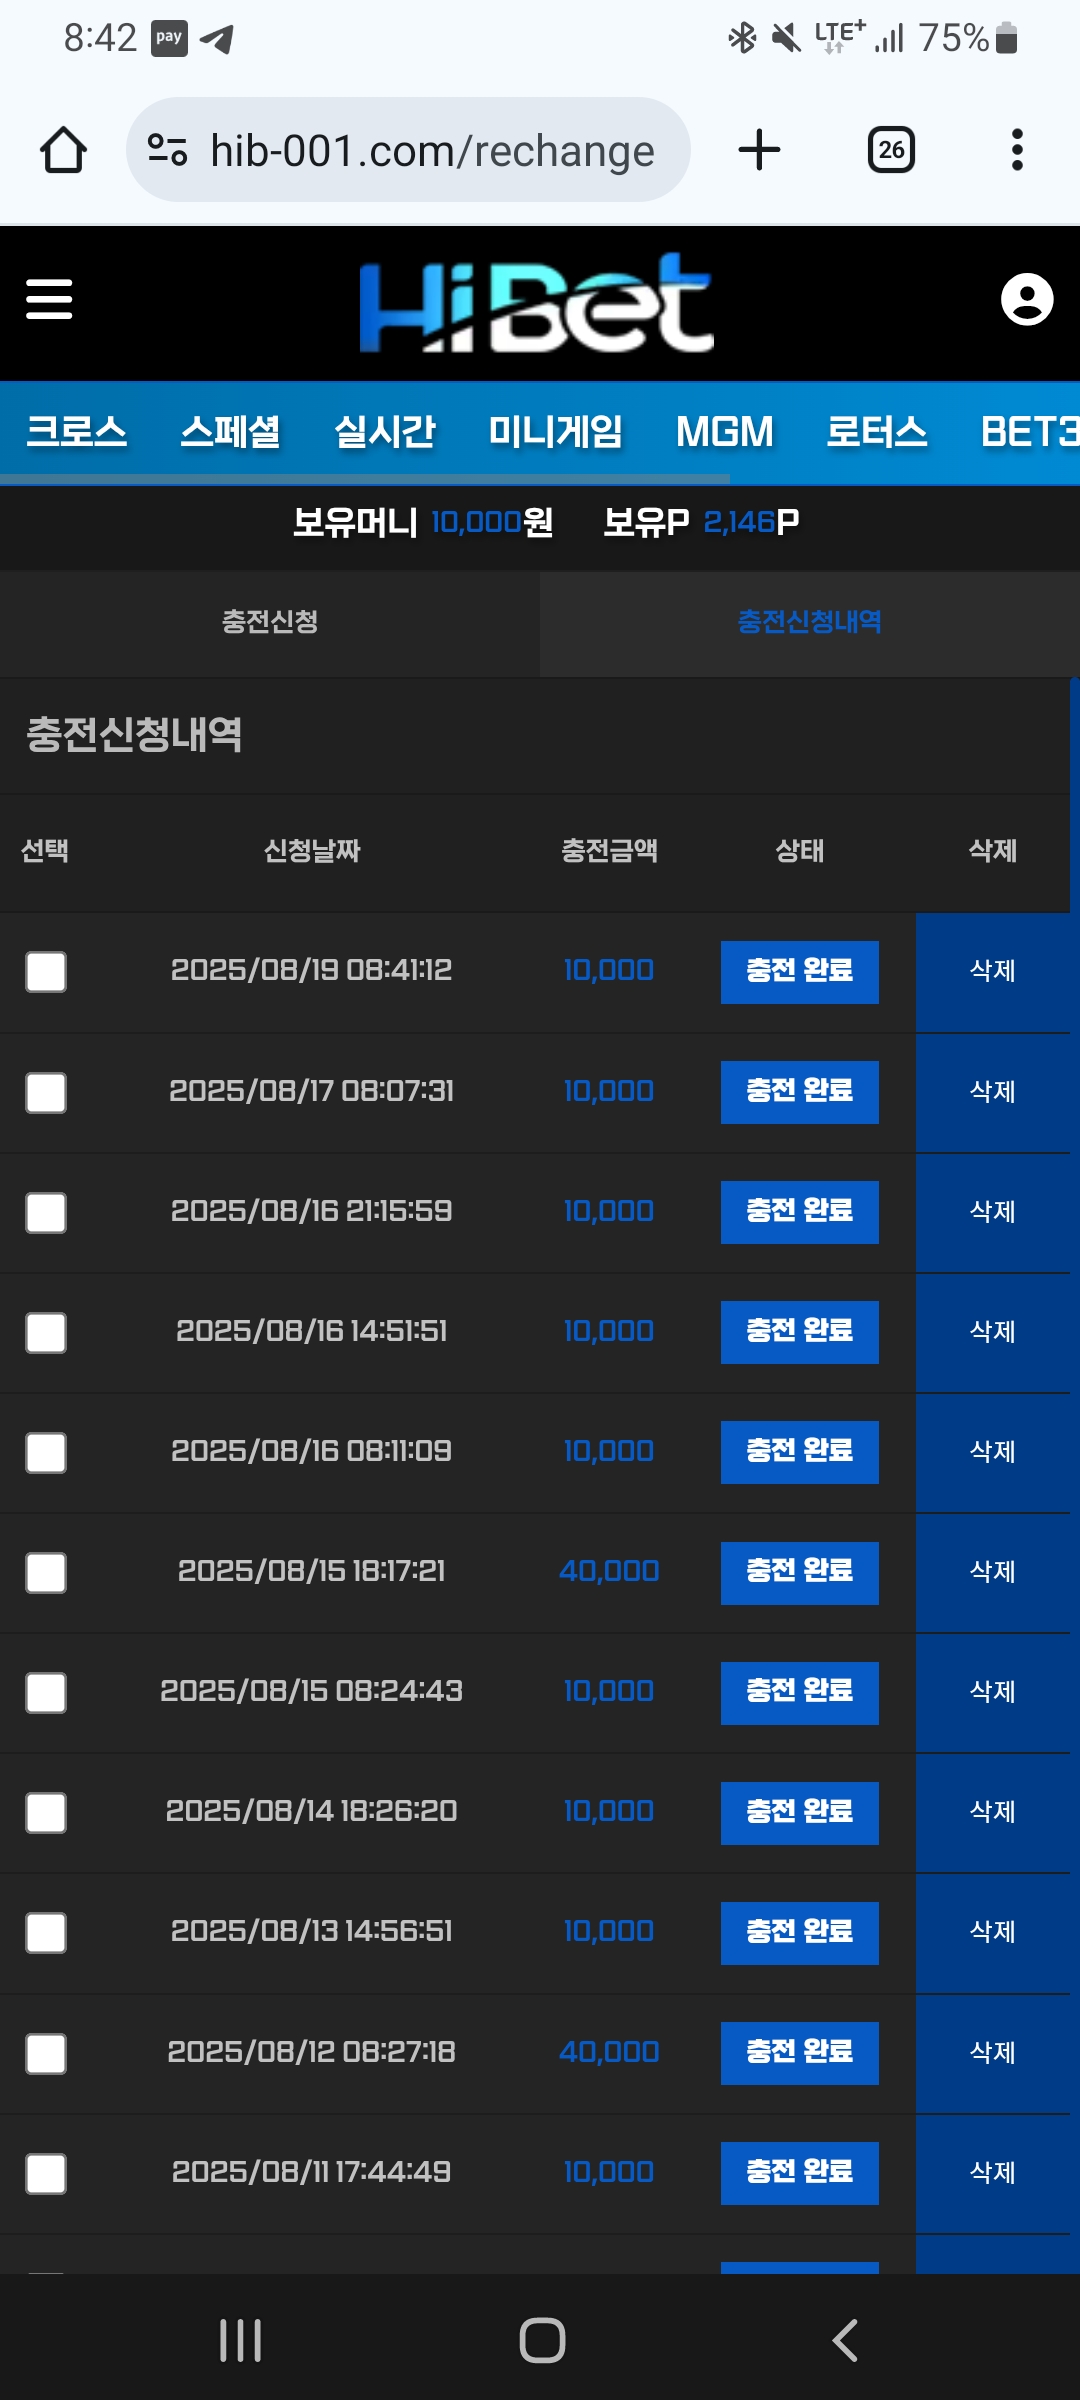Show the 26 open tabs
The height and width of the screenshot is (2400, 1080).
(891, 151)
